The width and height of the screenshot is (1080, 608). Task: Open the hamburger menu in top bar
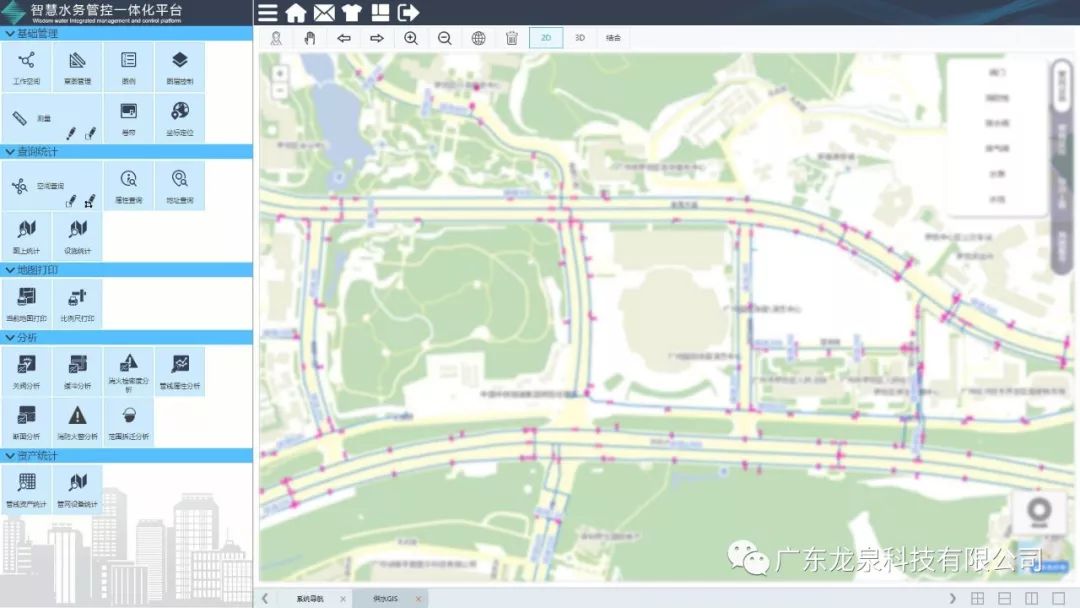pos(268,13)
